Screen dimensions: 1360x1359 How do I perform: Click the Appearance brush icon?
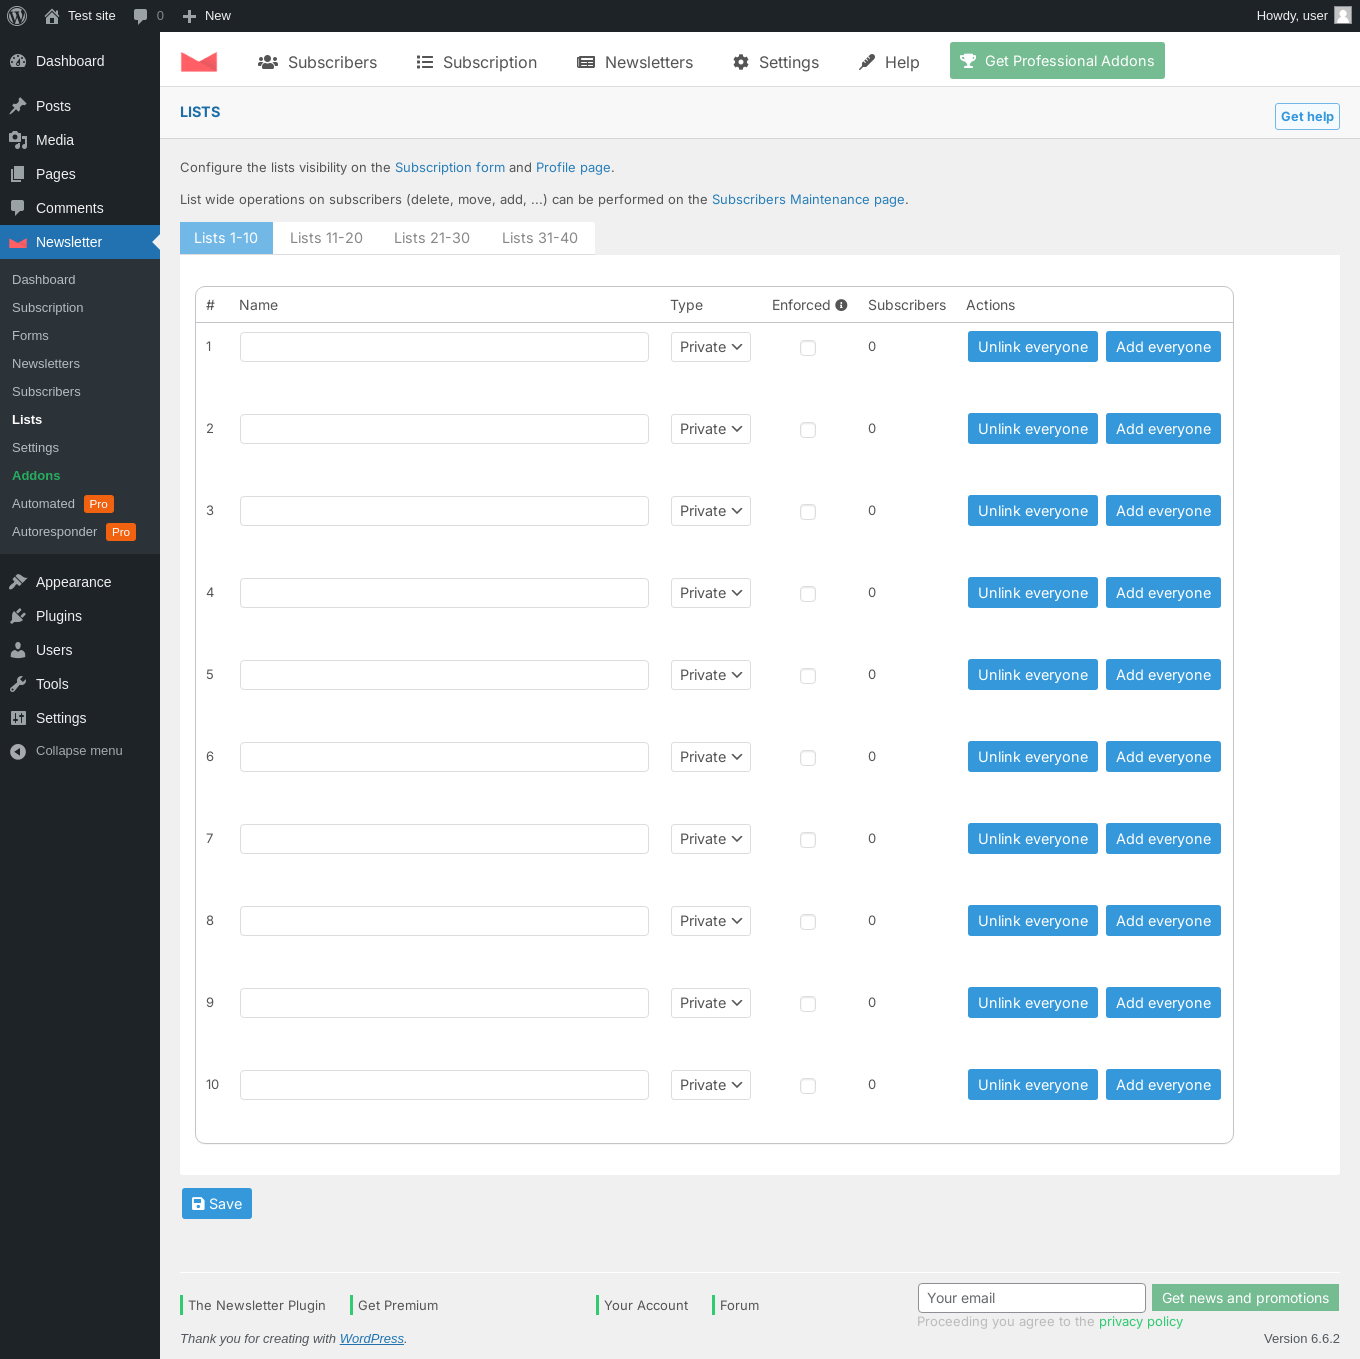coord(18,582)
